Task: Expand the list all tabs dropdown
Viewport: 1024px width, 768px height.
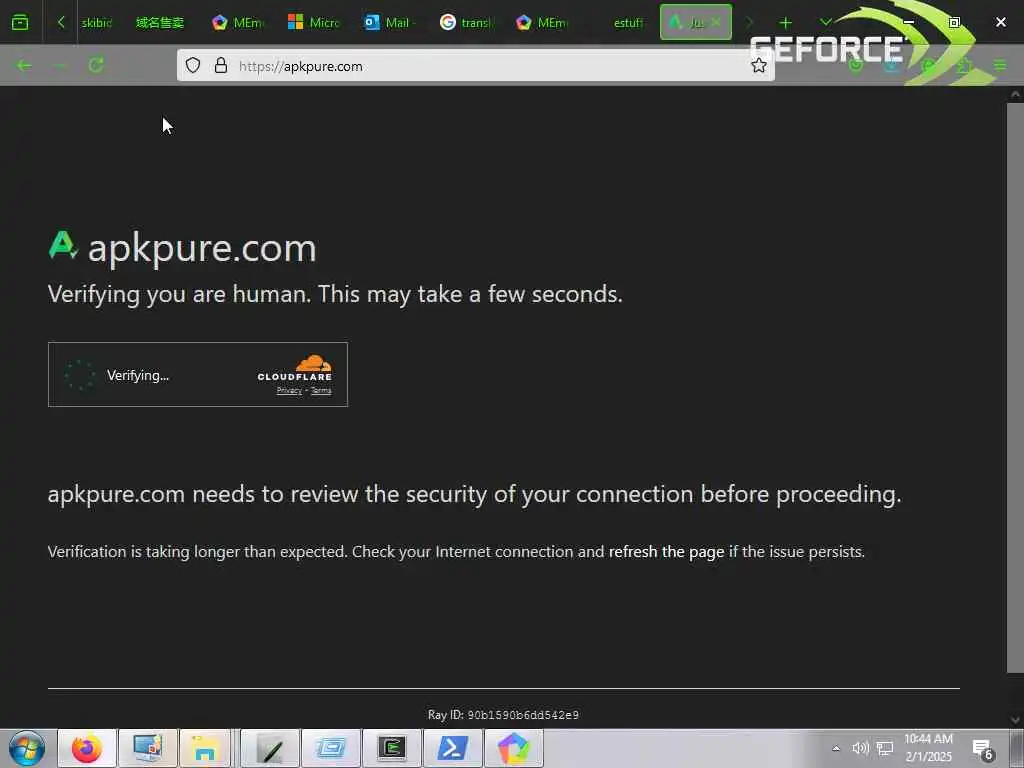Action: click(825, 22)
